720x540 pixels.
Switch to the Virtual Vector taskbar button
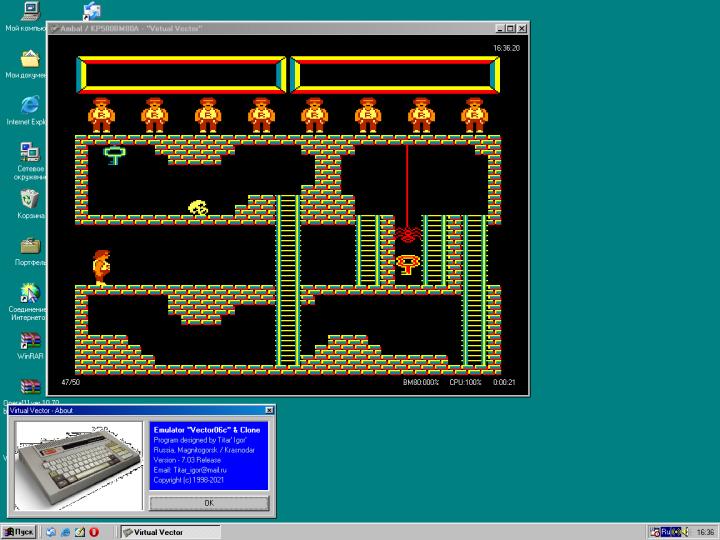pos(170,532)
